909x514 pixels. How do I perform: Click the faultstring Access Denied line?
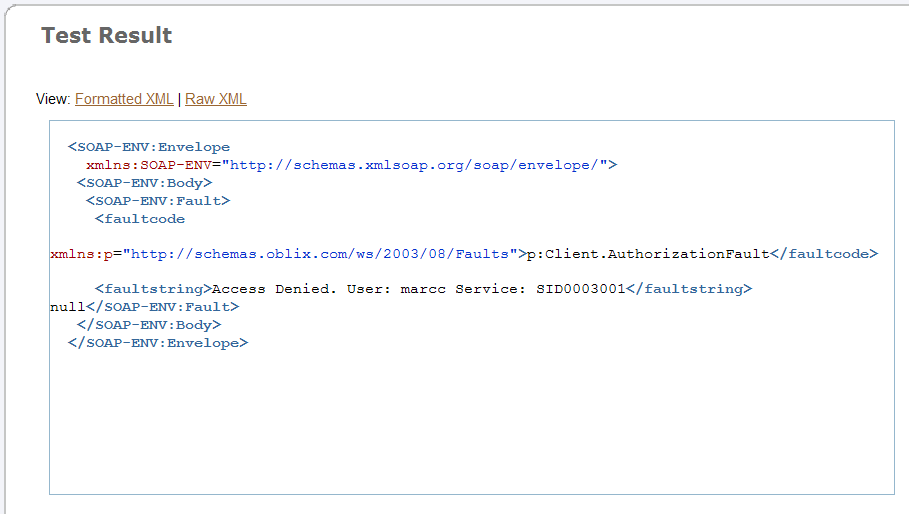click(x=423, y=289)
